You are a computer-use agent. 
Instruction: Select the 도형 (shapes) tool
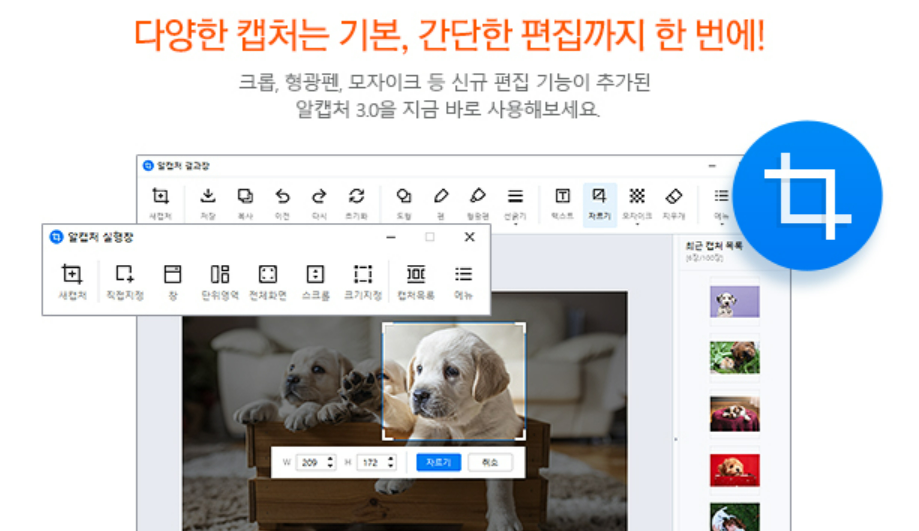pos(404,203)
